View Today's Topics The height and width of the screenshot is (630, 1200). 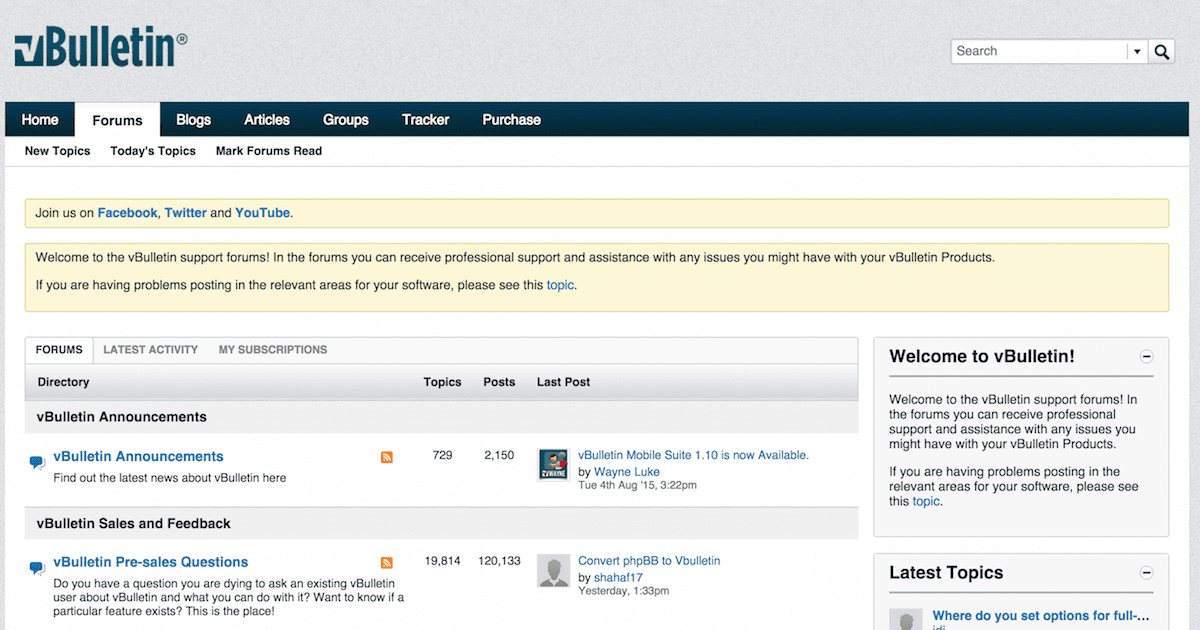[153, 151]
